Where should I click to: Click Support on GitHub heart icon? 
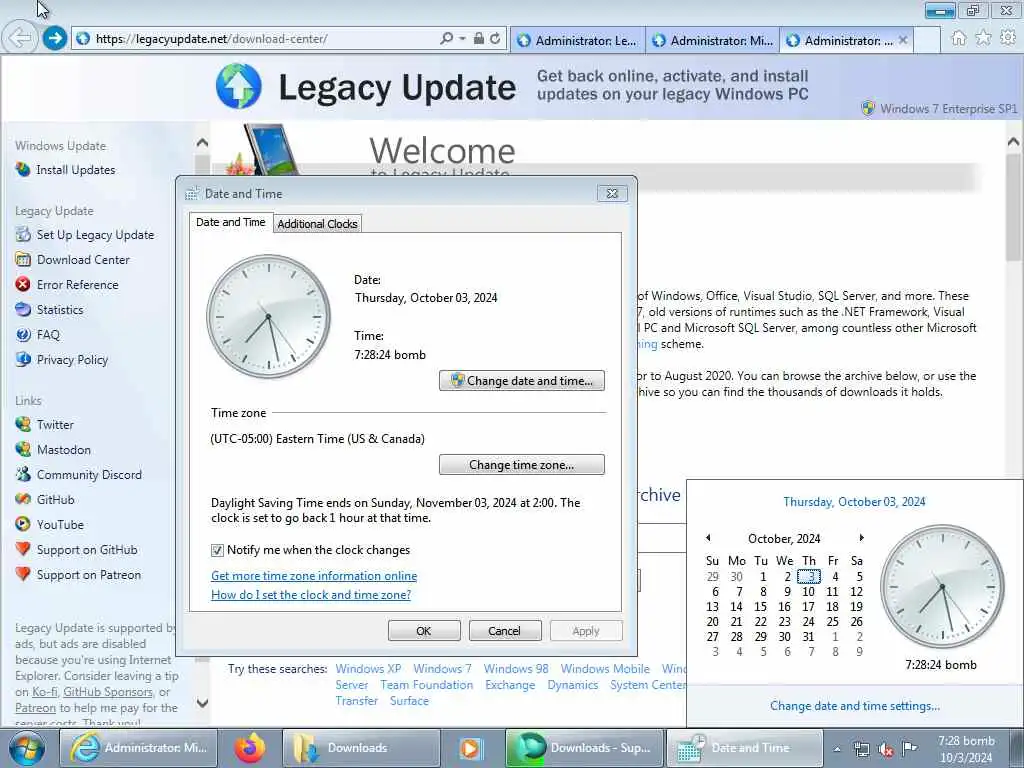(23, 549)
